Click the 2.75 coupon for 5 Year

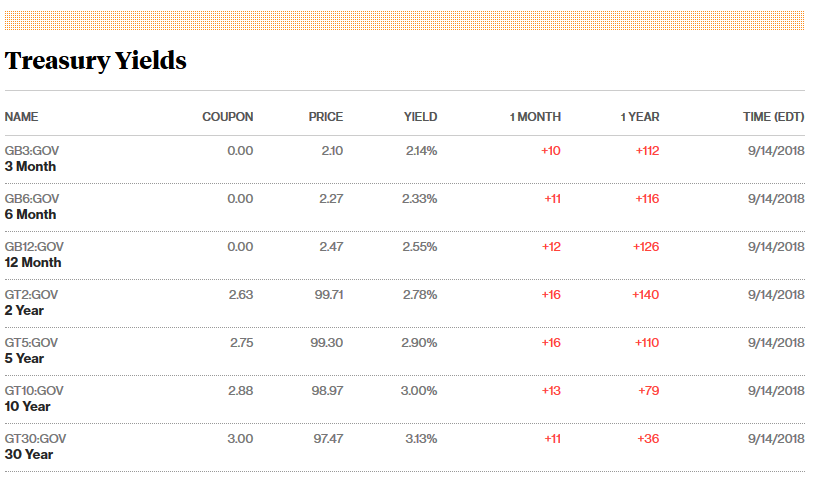click(x=240, y=343)
